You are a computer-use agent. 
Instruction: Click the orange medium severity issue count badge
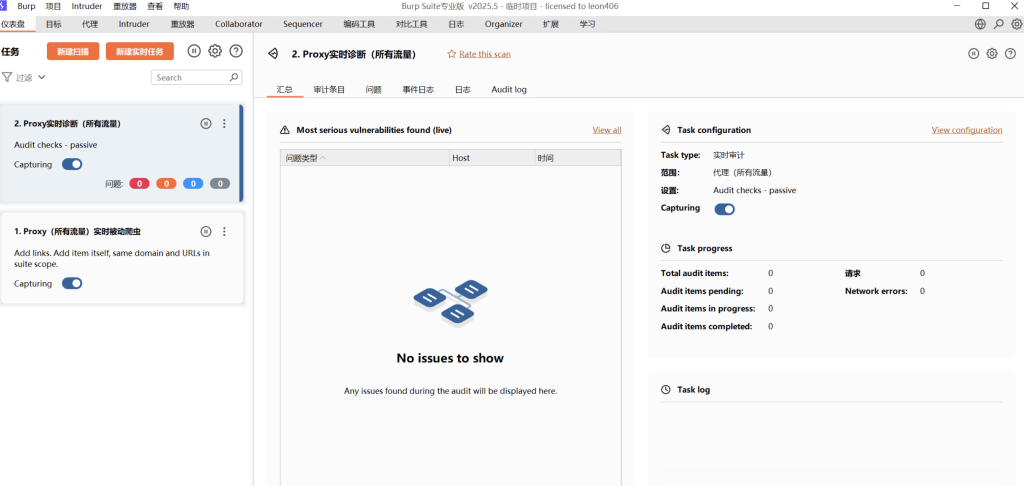pyautogui.click(x=166, y=184)
